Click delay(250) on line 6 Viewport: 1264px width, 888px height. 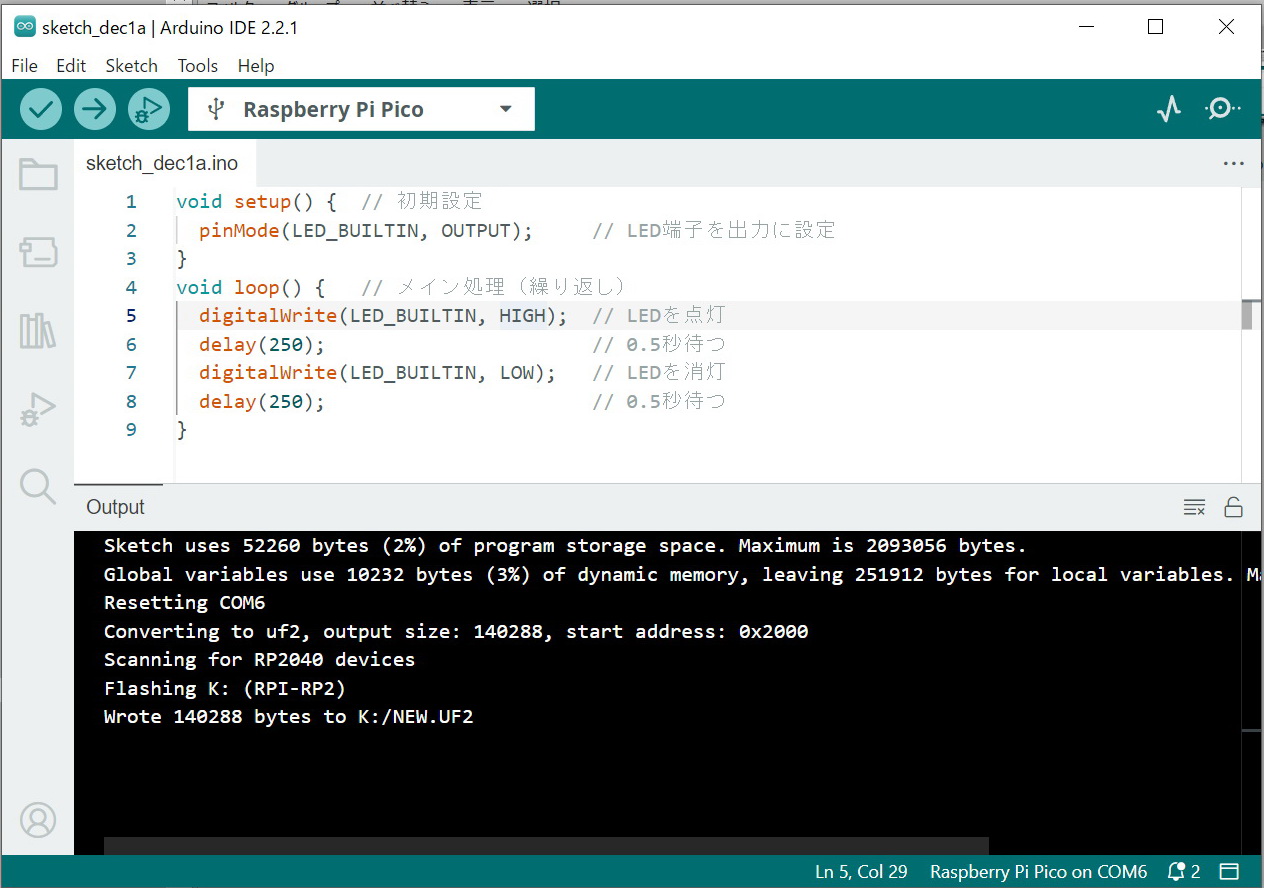pyautogui.click(x=262, y=345)
